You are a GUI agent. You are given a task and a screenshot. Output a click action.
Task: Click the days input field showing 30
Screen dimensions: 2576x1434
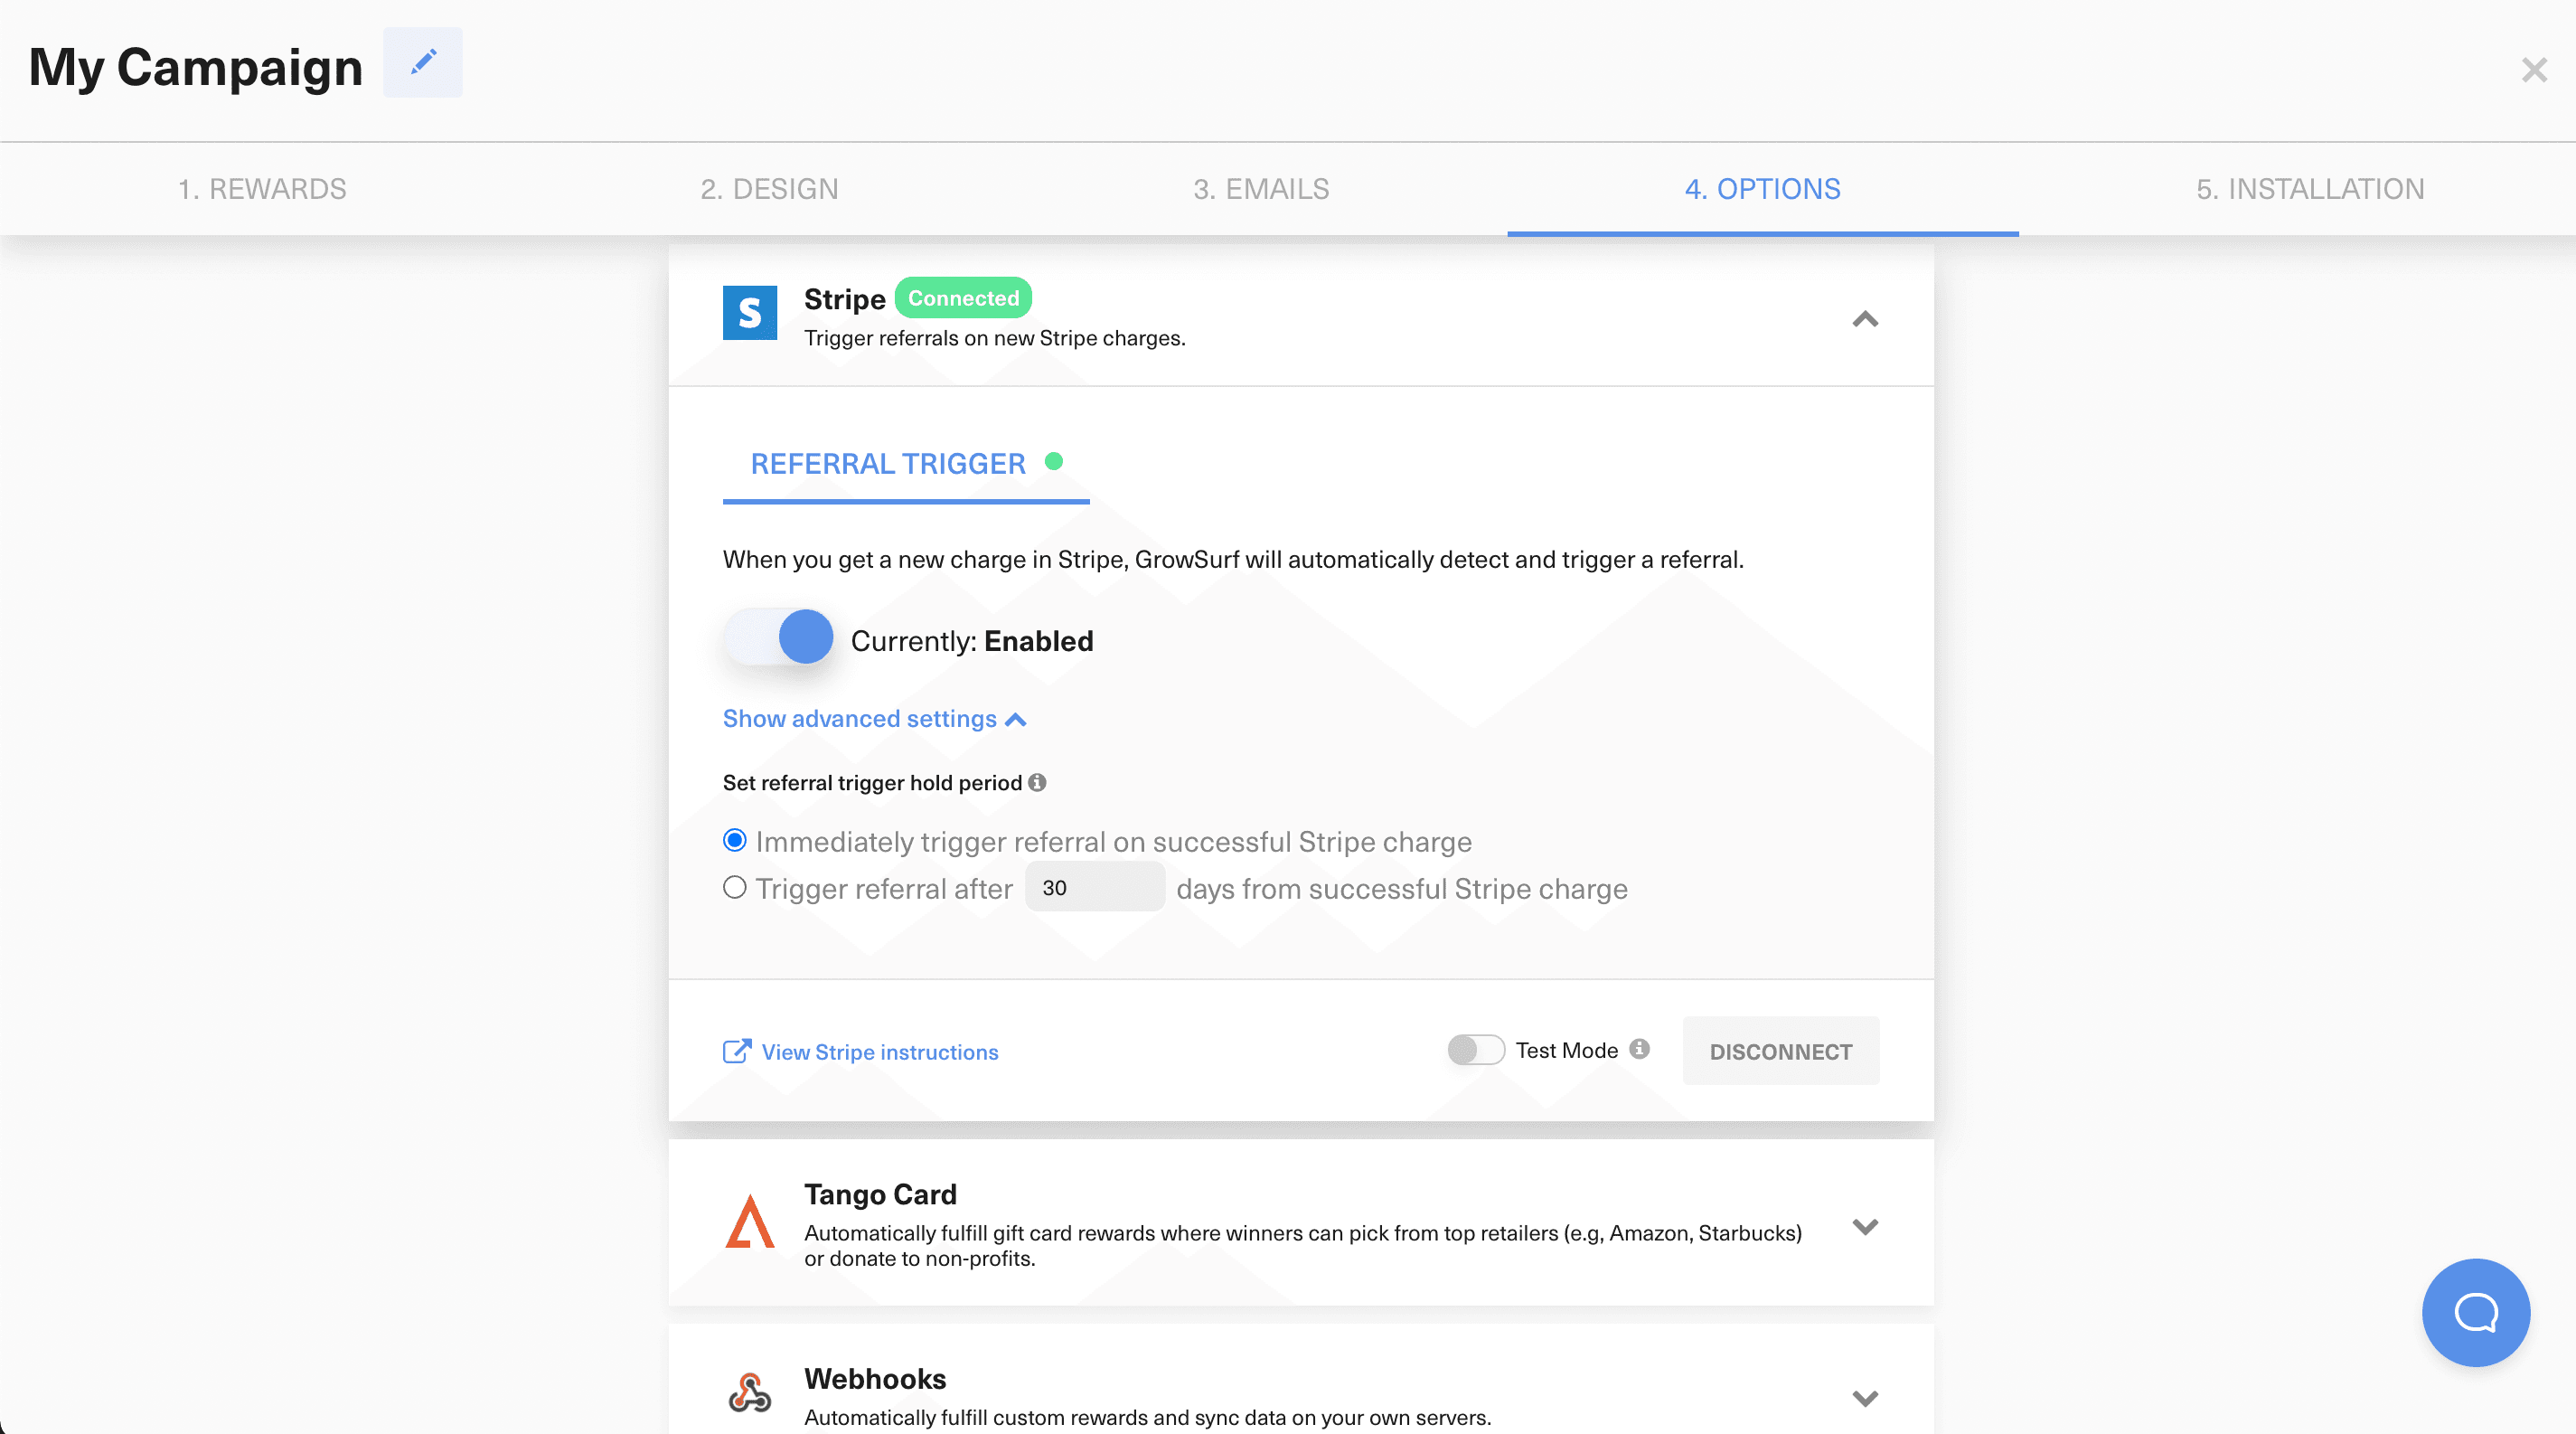tap(1093, 887)
